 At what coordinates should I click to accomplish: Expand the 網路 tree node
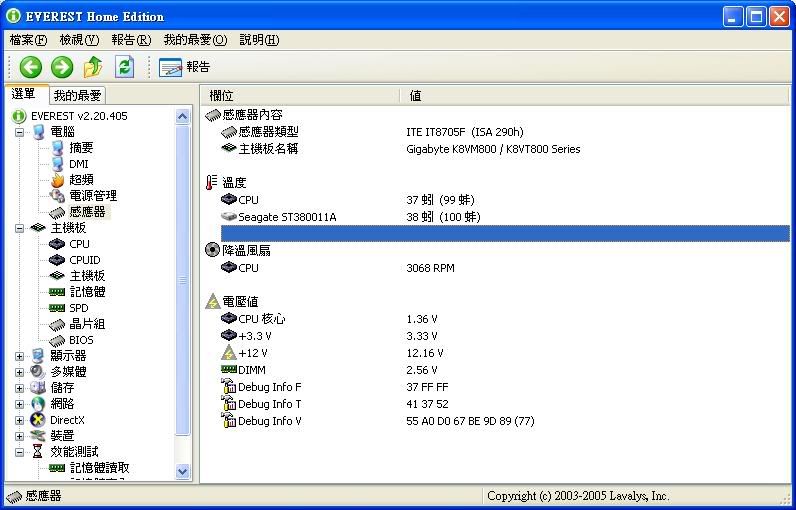[x=19, y=404]
